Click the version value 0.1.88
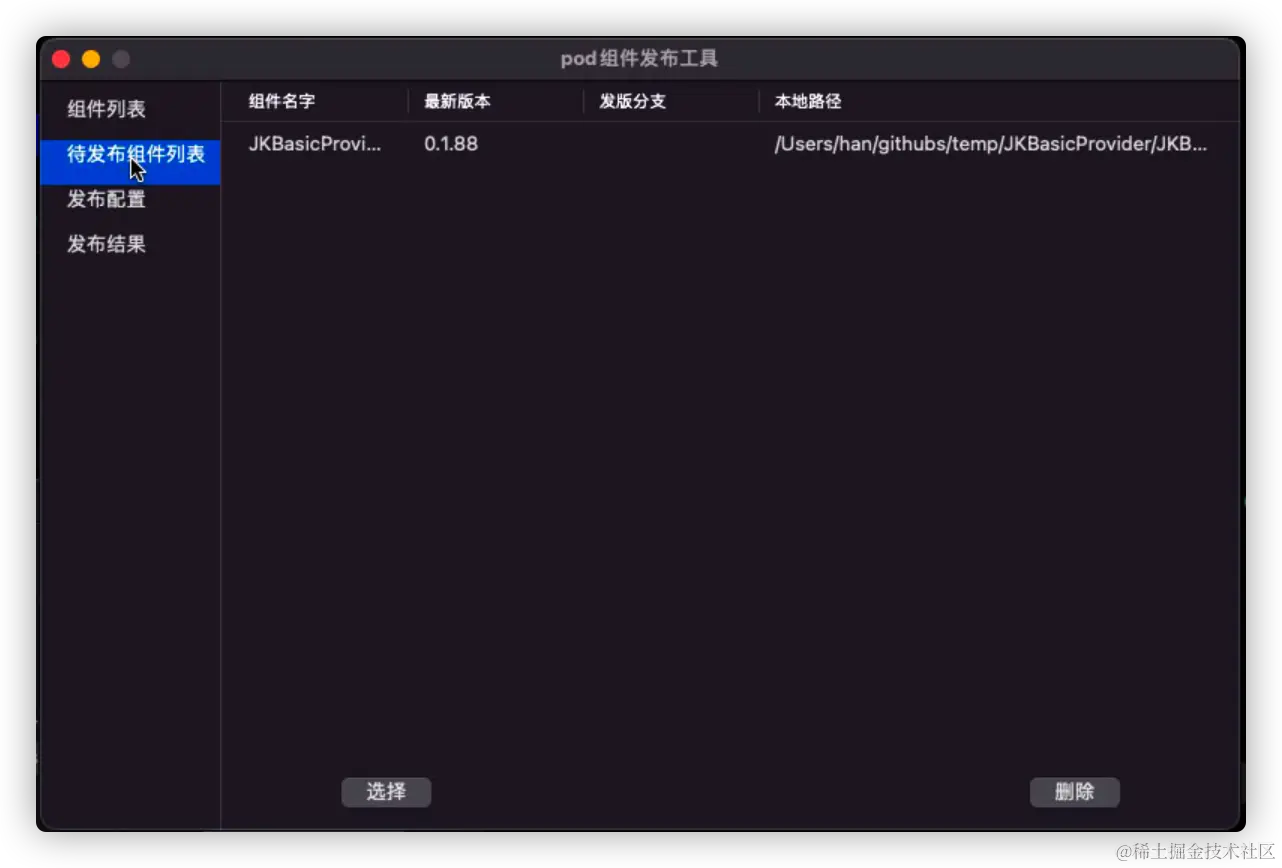1282x868 pixels. (x=451, y=144)
